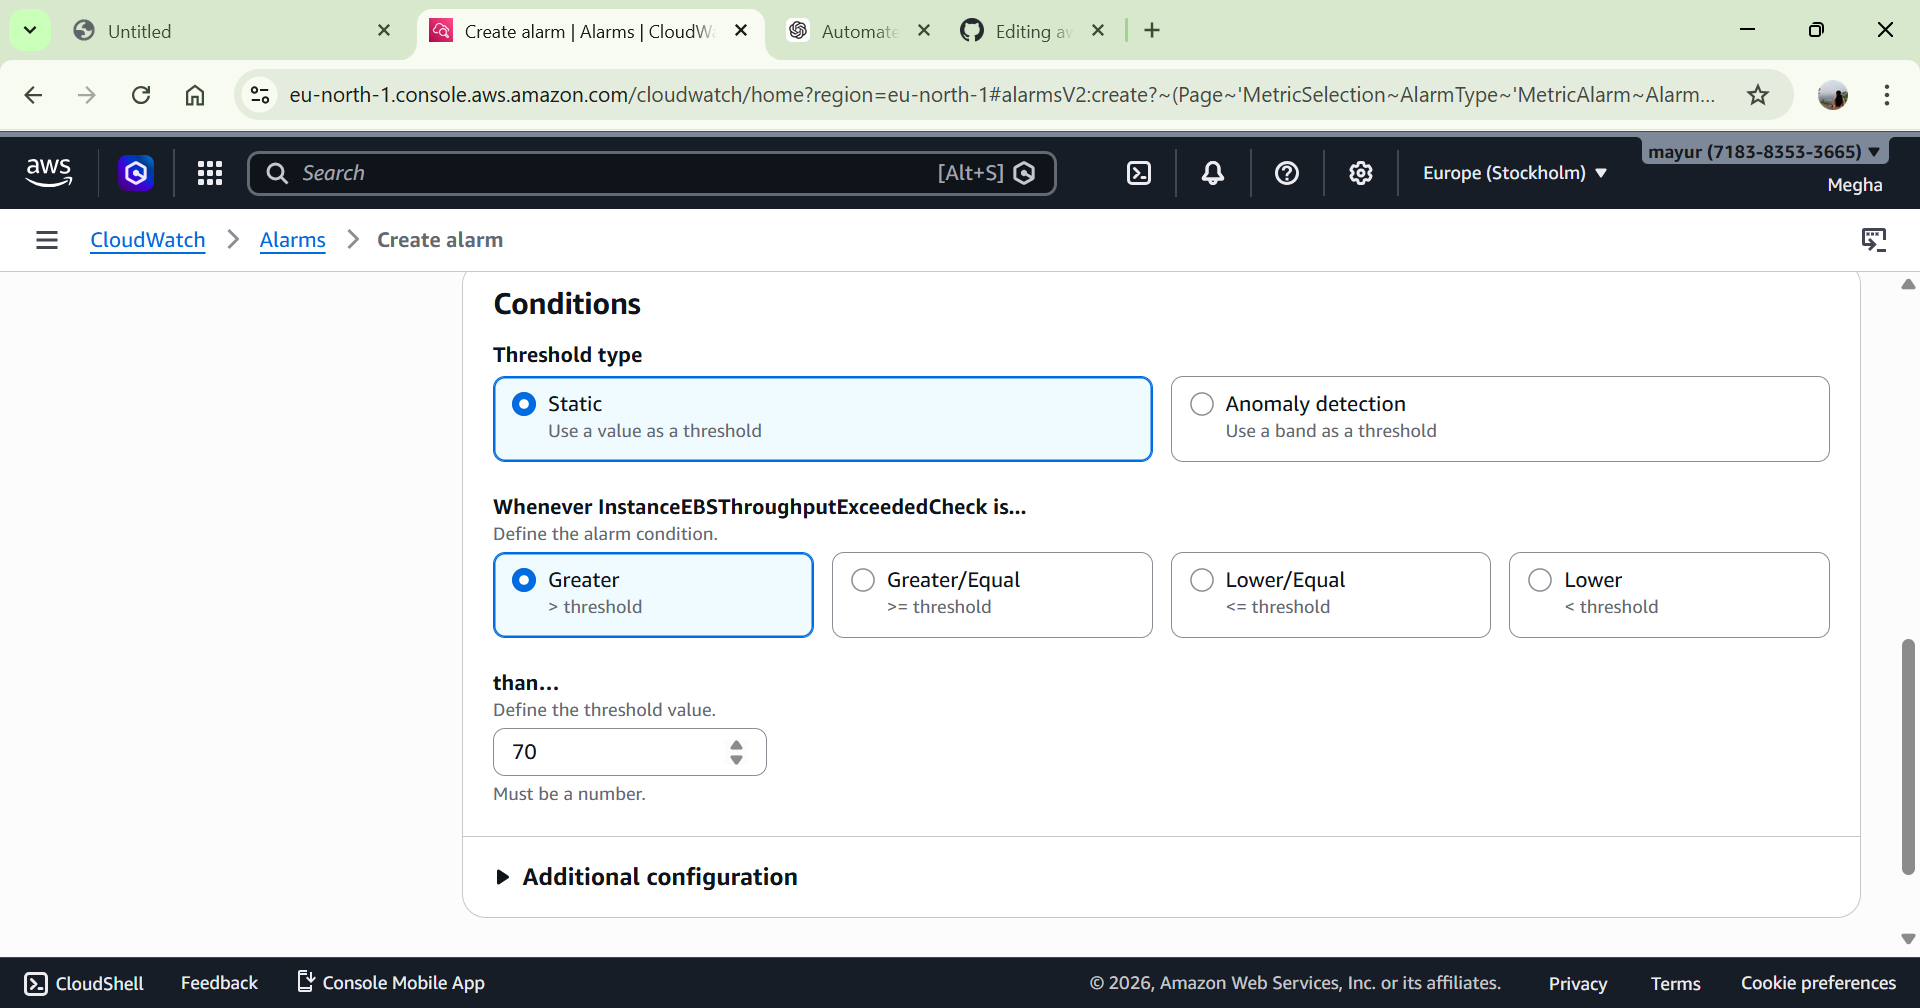Click the threshold value input field

click(x=610, y=752)
